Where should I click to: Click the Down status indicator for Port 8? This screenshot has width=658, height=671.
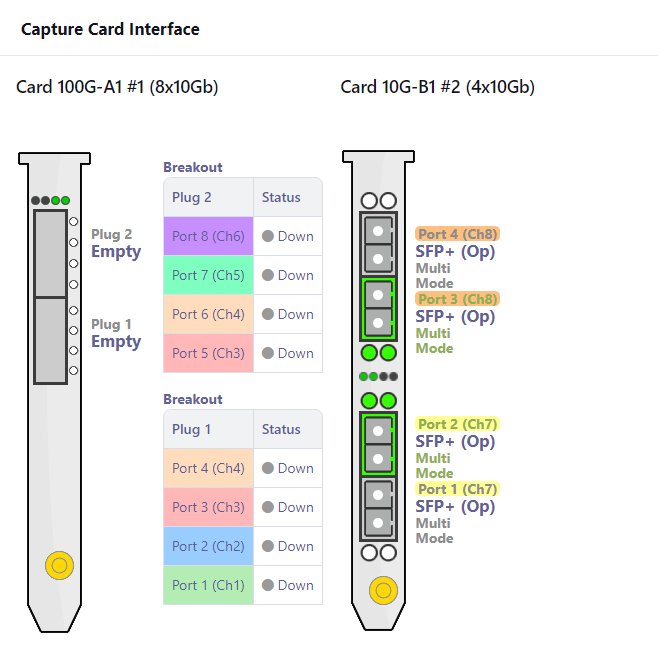coord(288,236)
